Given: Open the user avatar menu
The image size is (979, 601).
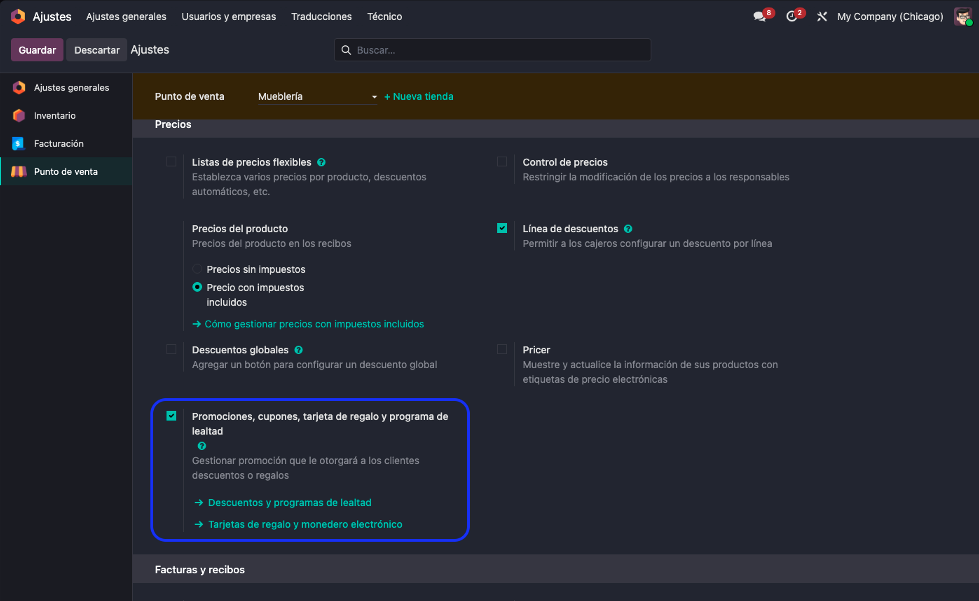Looking at the screenshot, I should [x=961, y=17].
